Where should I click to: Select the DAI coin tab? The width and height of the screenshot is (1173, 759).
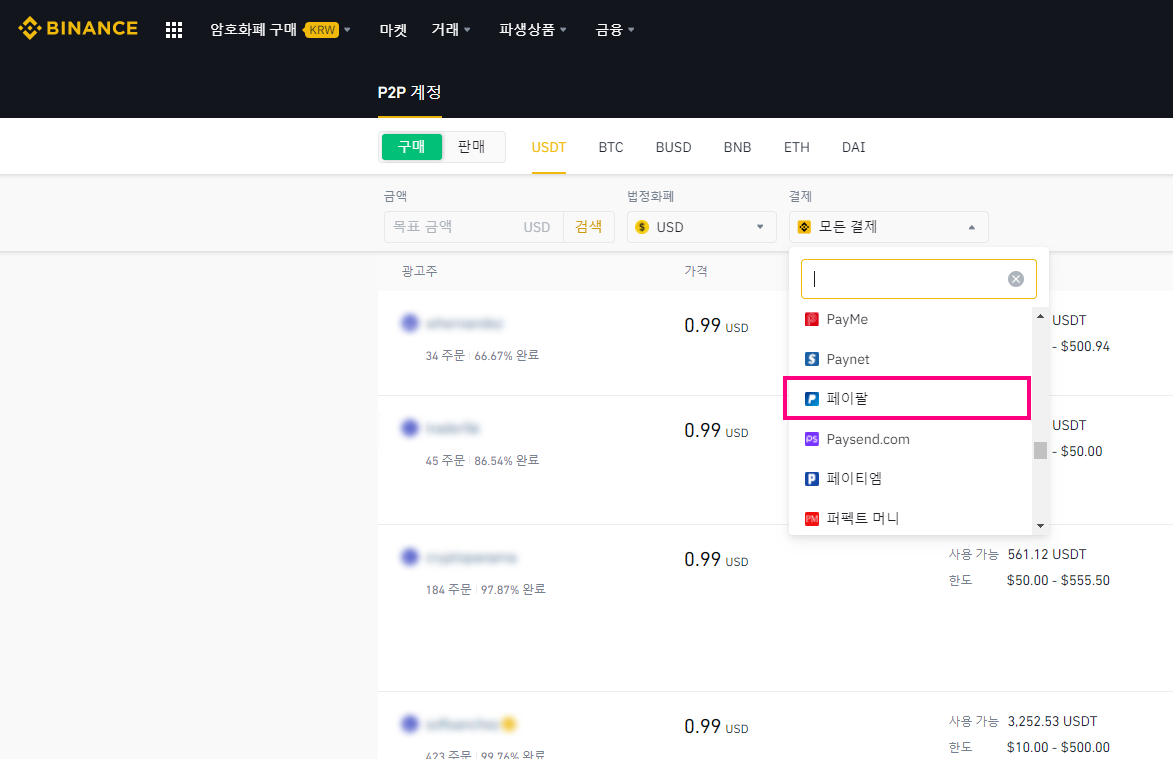(x=854, y=147)
